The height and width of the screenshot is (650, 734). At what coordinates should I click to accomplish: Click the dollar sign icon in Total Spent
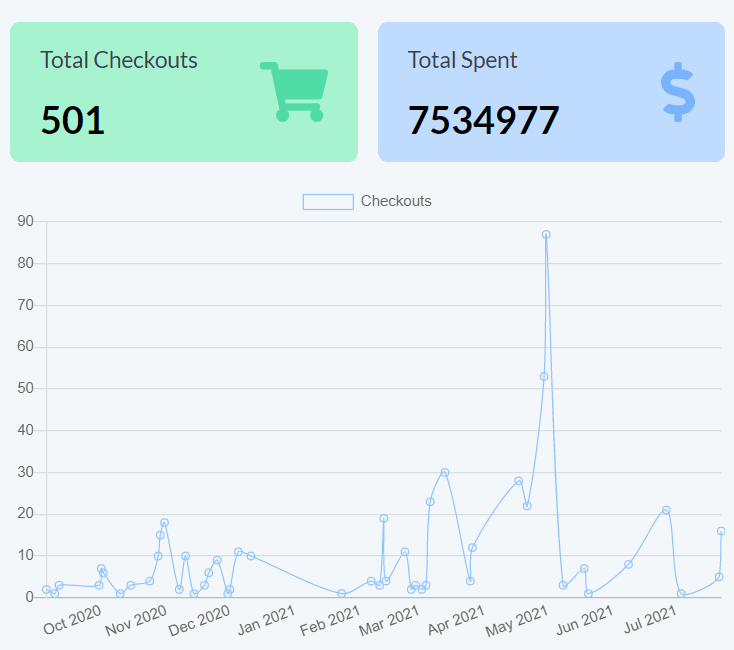[x=677, y=92]
